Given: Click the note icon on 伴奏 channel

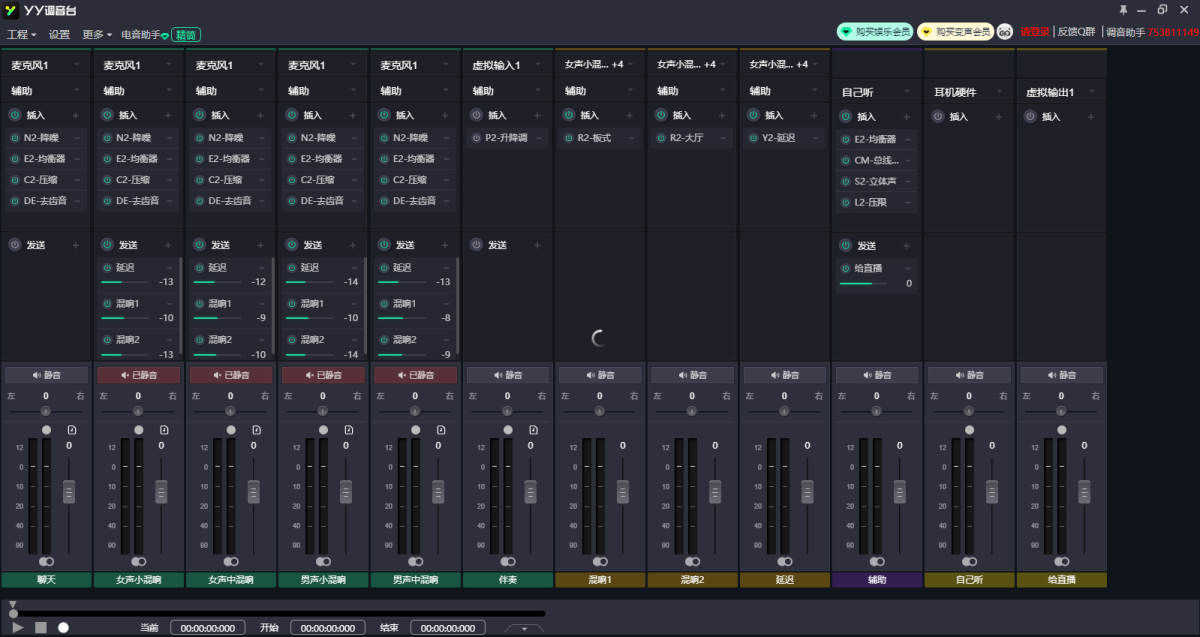Looking at the screenshot, I should (535, 430).
